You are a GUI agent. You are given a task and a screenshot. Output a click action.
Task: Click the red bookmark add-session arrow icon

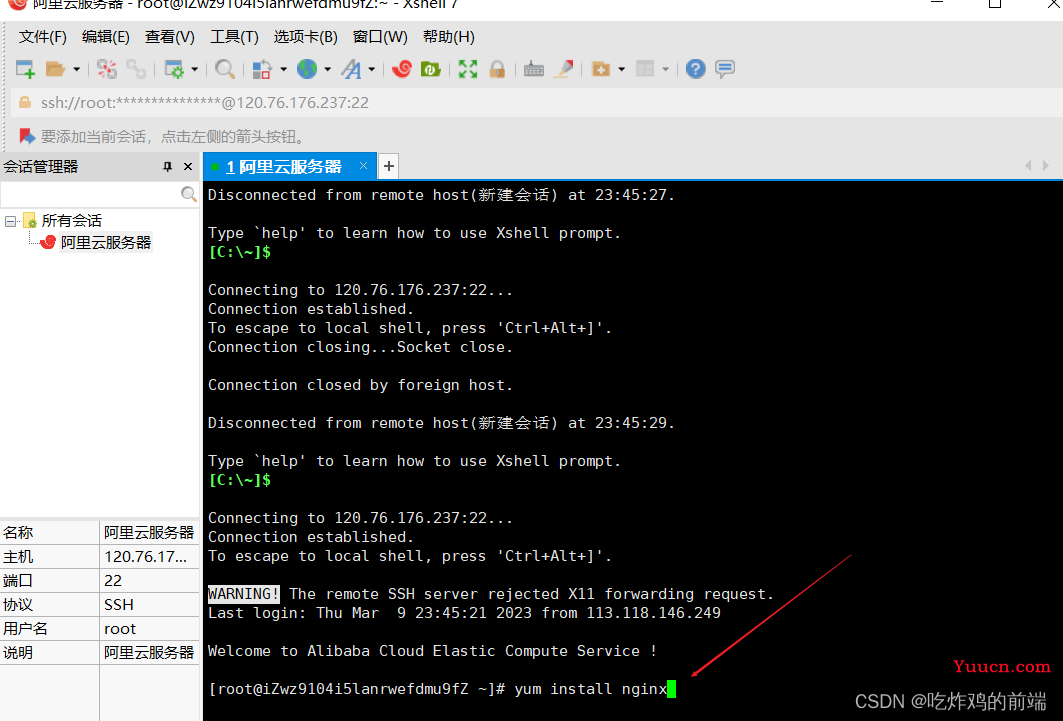pos(27,136)
